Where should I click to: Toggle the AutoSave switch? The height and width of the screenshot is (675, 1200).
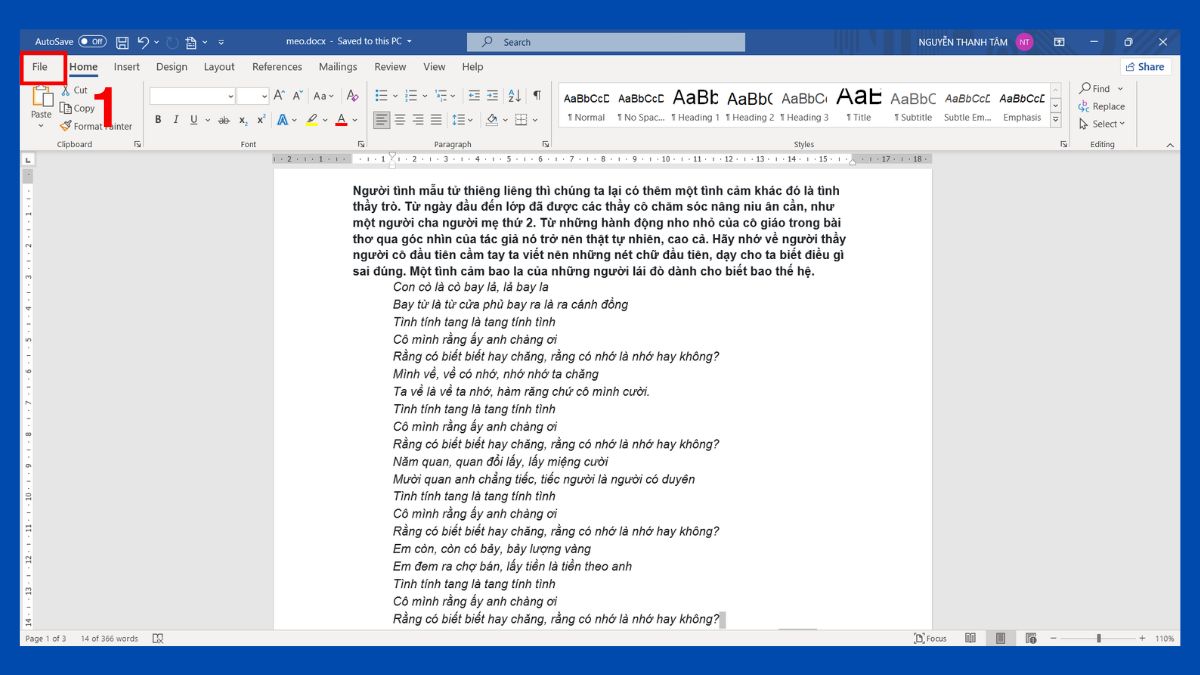coord(92,42)
